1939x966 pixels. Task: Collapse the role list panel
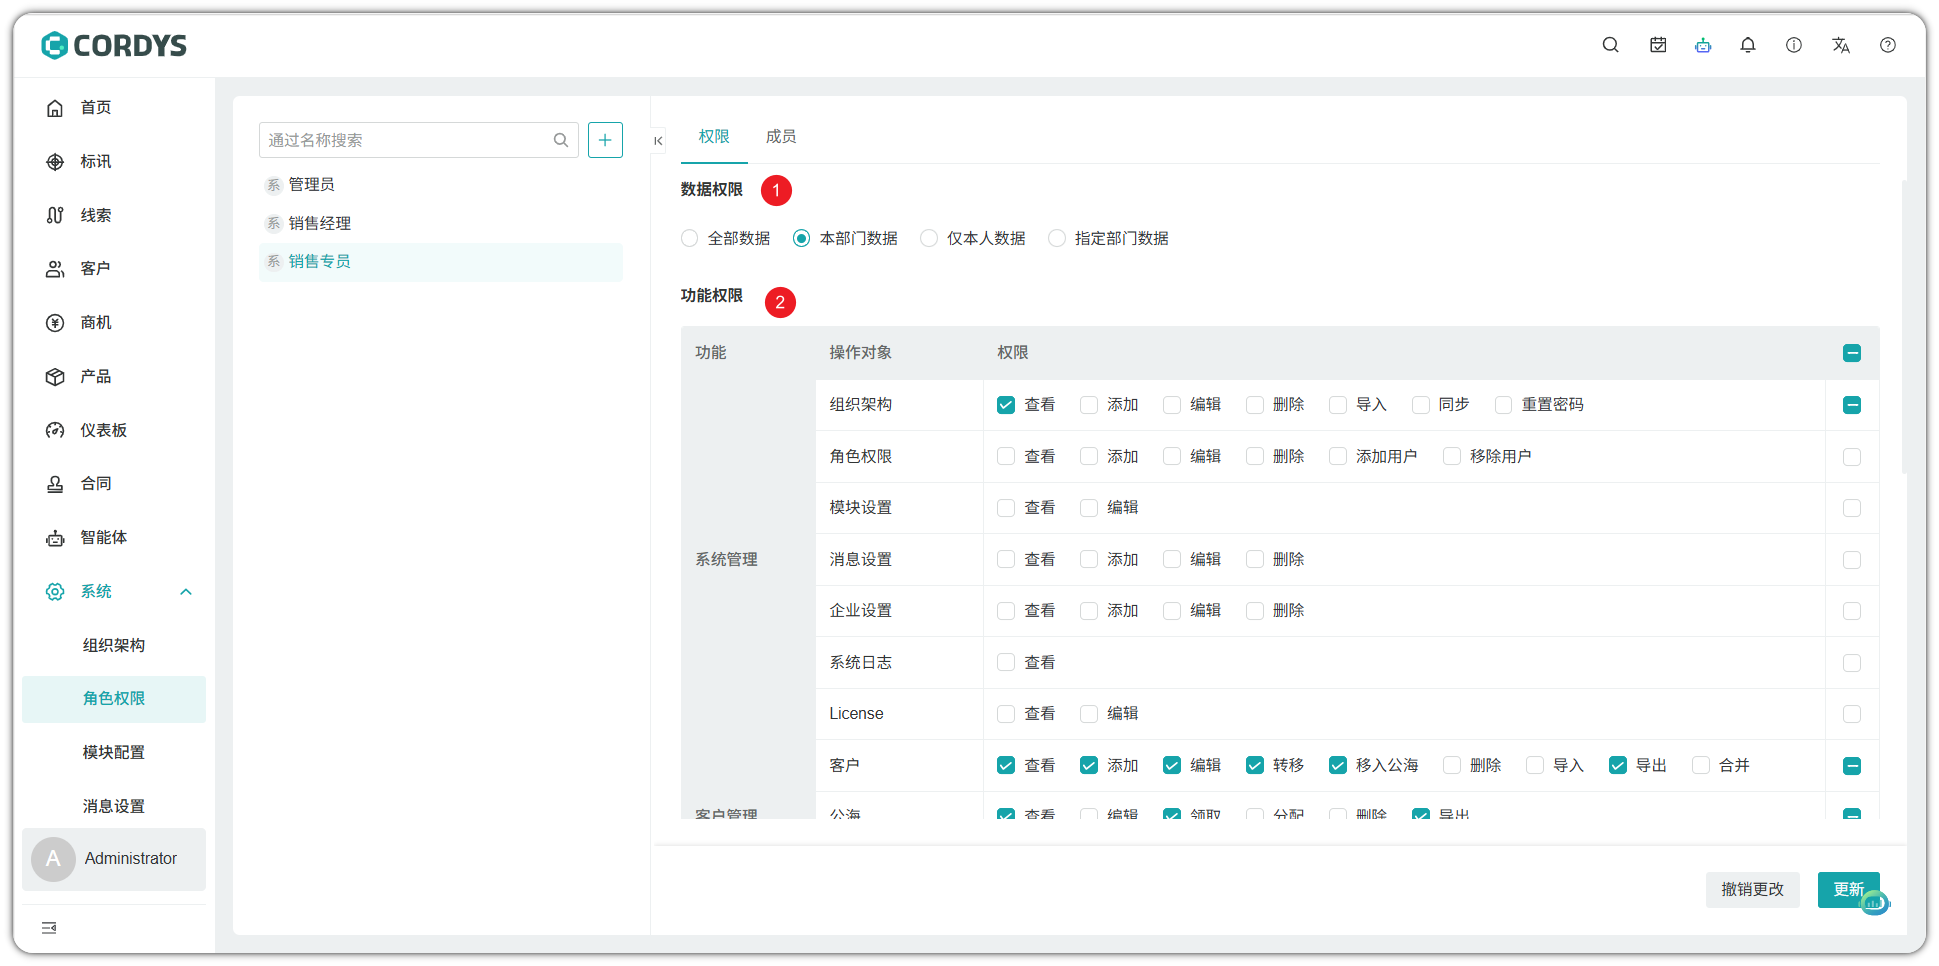click(x=658, y=141)
